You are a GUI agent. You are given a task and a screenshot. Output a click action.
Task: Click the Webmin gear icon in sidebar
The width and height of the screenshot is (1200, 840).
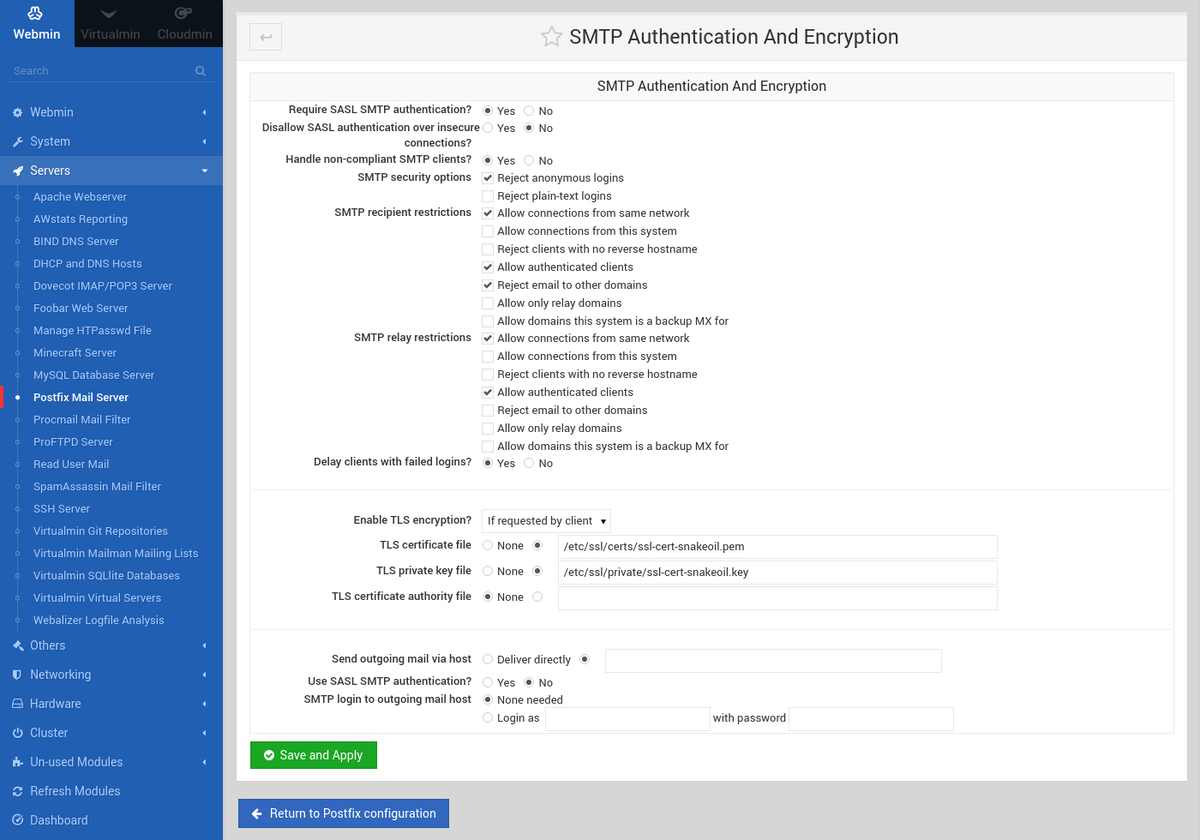click(x=18, y=113)
